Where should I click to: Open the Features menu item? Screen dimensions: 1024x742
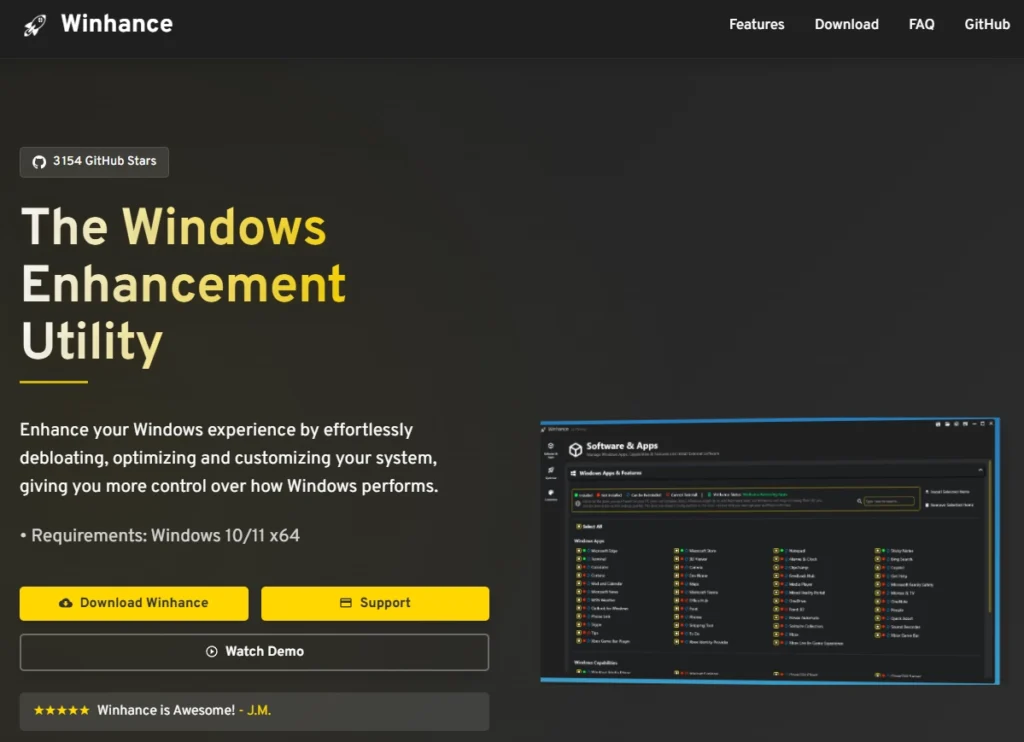756,24
